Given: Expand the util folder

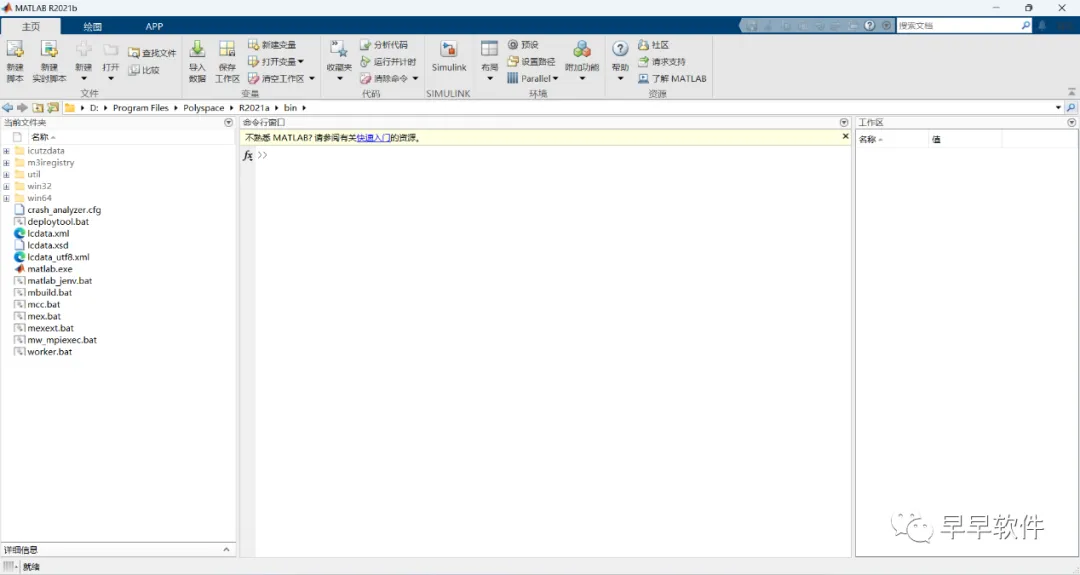Looking at the screenshot, I should pyautogui.click(x=6, y=174).
